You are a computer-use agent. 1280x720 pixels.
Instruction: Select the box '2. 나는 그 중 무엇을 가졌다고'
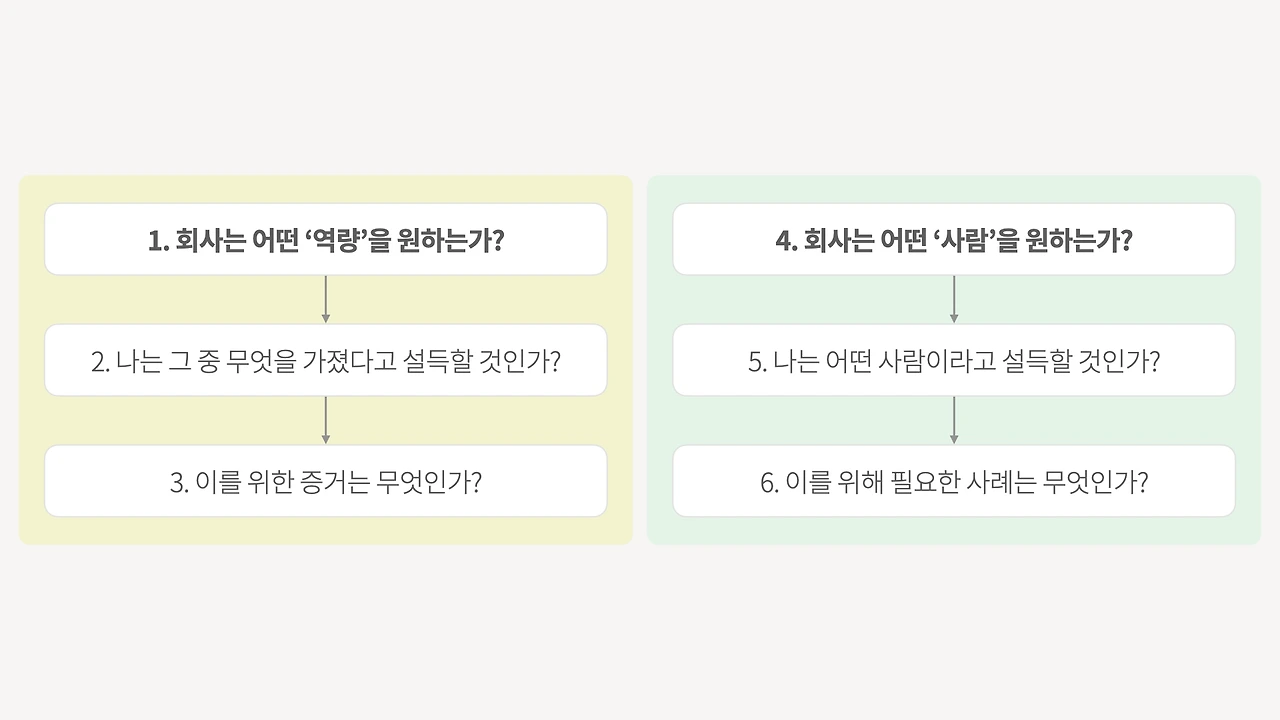coord(326,360)
